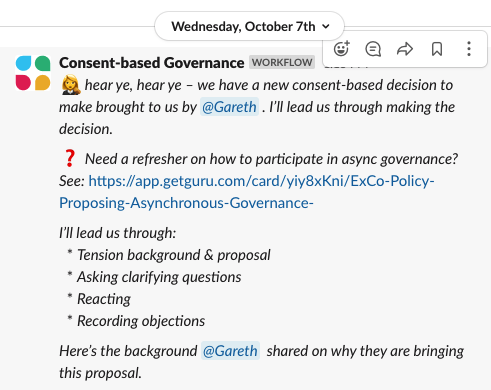491x390 pixels.
Task: Click the red question mark emoji
Action: pyautogui.click(x=70, y=158)
